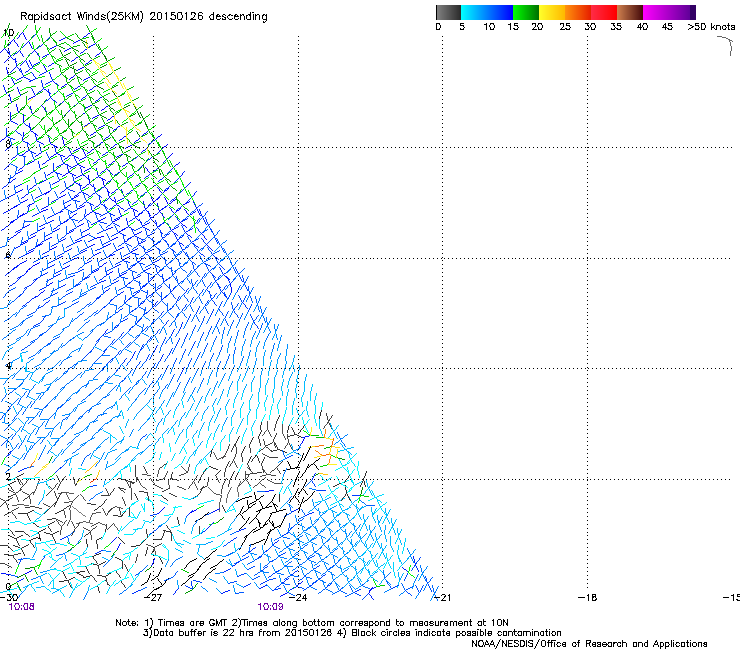The width and height of the screenshot is (740, 650).
Task: Click the '-27' longitude axis label
Action: pos(153,598)
